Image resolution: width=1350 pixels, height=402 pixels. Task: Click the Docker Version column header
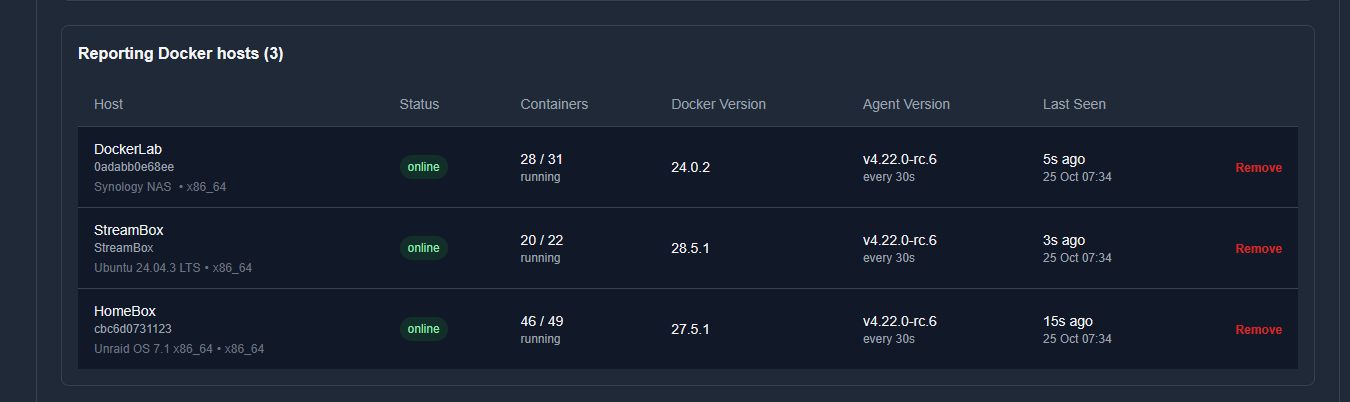(x=718, y=104)
